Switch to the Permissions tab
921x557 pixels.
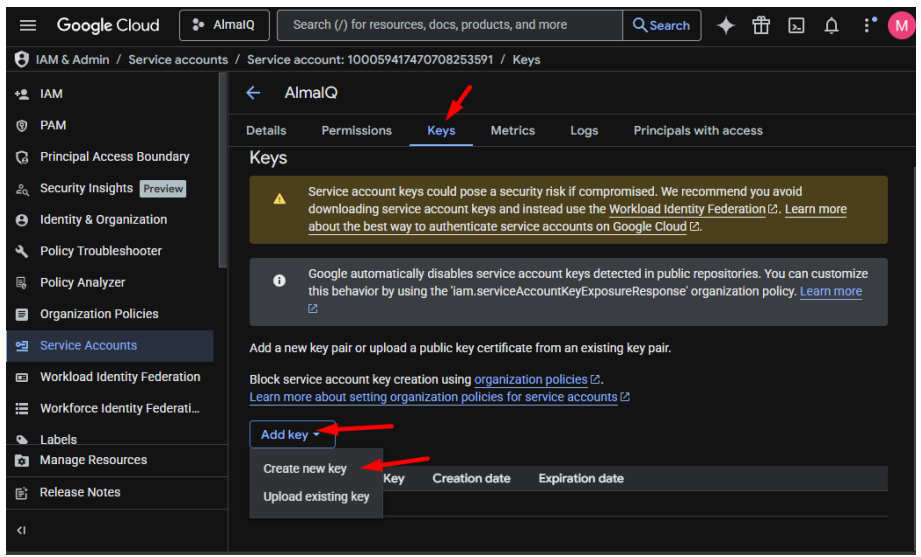click(x=357, y=130)
